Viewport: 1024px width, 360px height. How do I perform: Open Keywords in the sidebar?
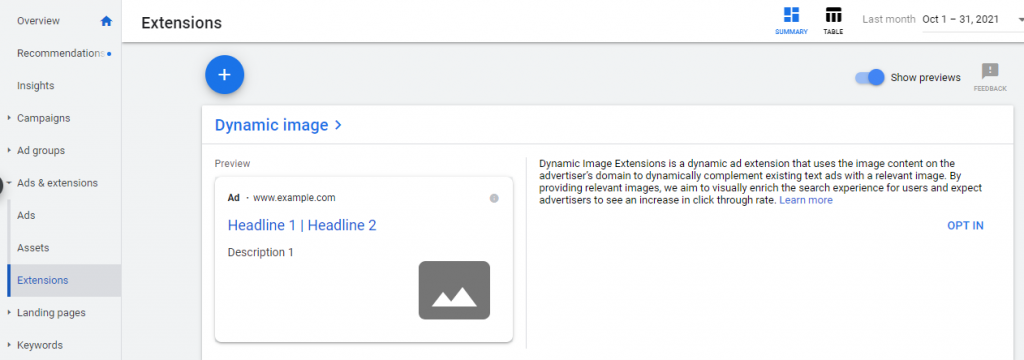[x=40, y=345]
